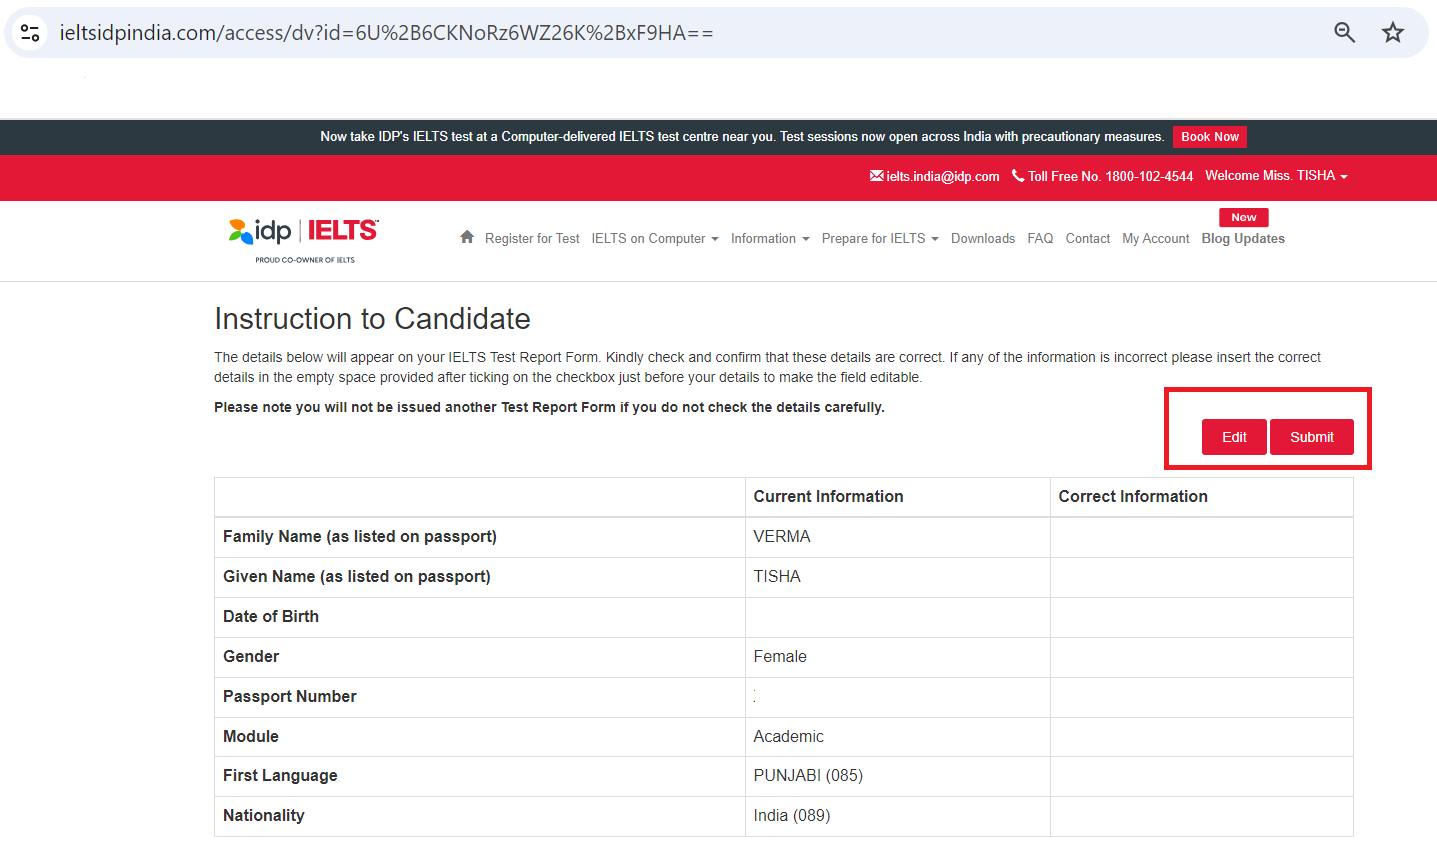
Task: Bookmark this page with the star icon
Action: pos(1393,33)
